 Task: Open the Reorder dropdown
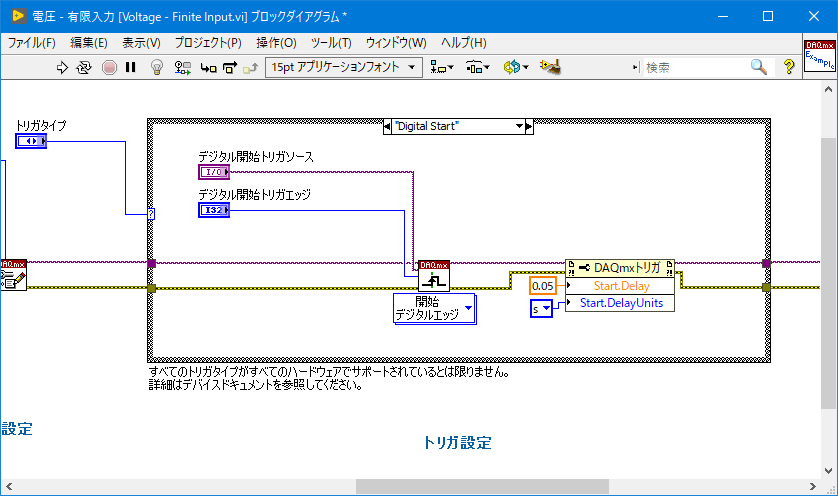(x=516, y=67)
